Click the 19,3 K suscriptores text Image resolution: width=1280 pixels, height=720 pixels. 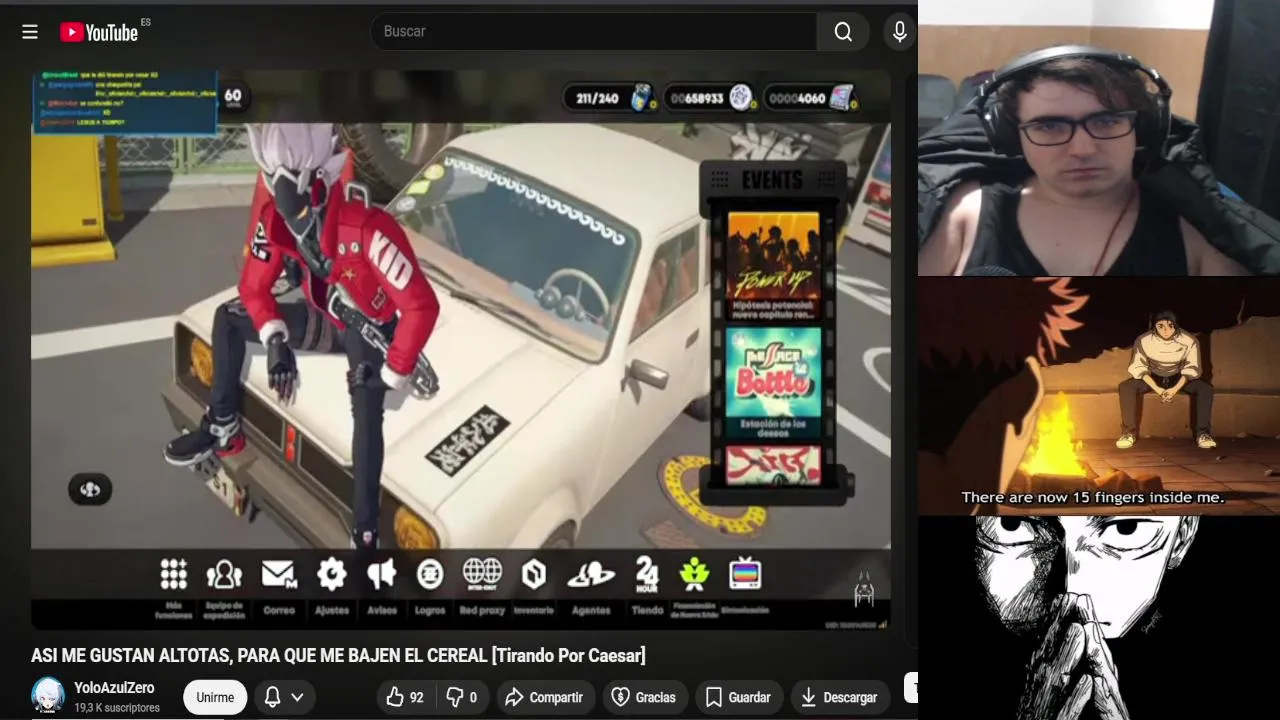[x=117, y=707]
